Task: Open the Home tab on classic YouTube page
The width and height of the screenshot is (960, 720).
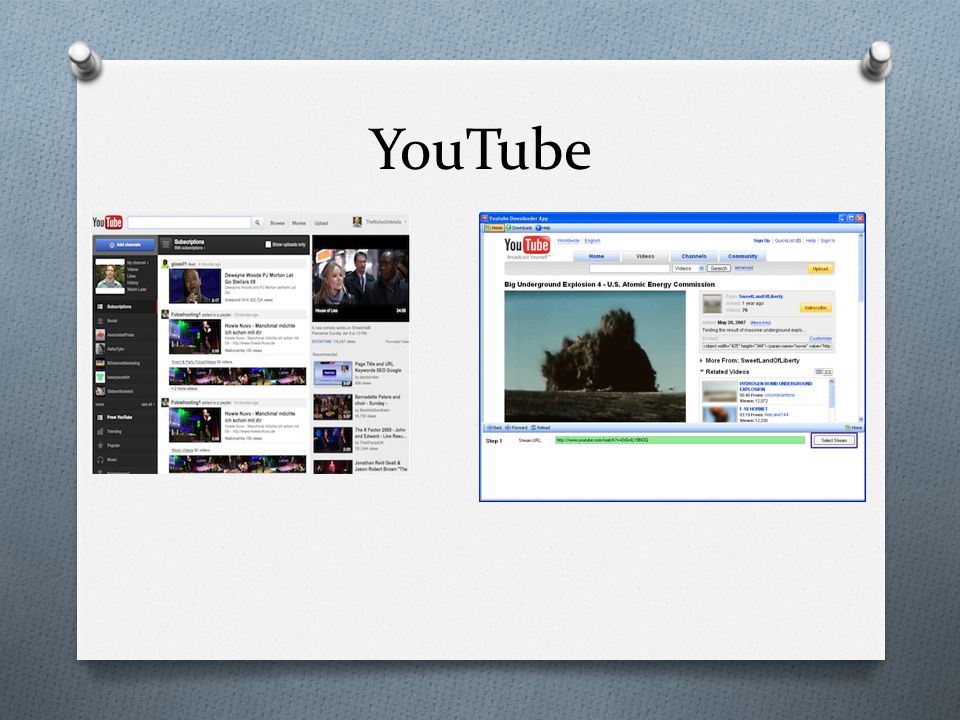Action: [596, 257]
